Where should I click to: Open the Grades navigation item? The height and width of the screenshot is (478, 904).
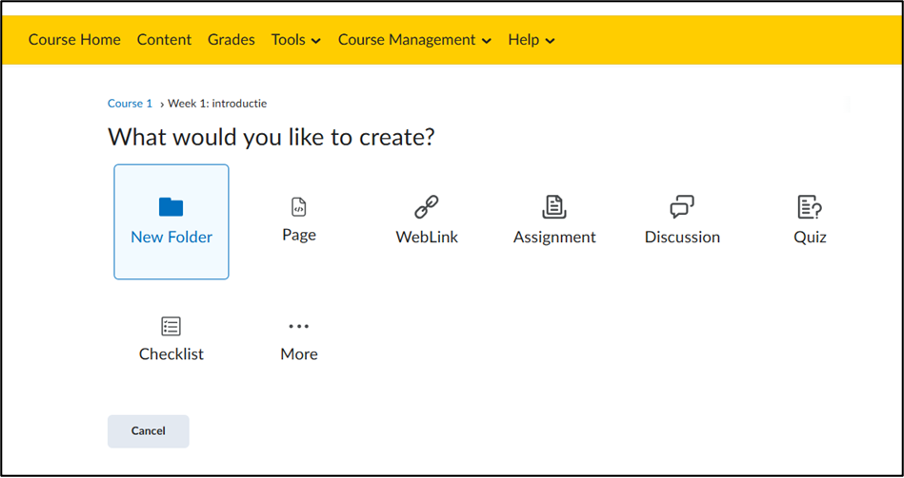pyautogui.click(x=231, y=40)
